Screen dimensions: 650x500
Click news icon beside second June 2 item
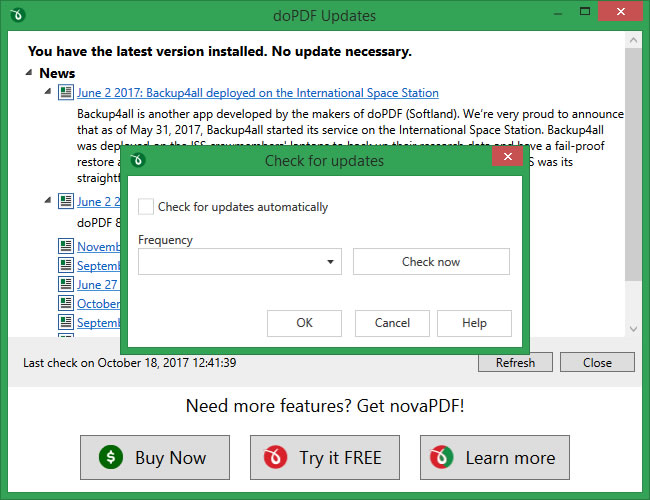65,201
